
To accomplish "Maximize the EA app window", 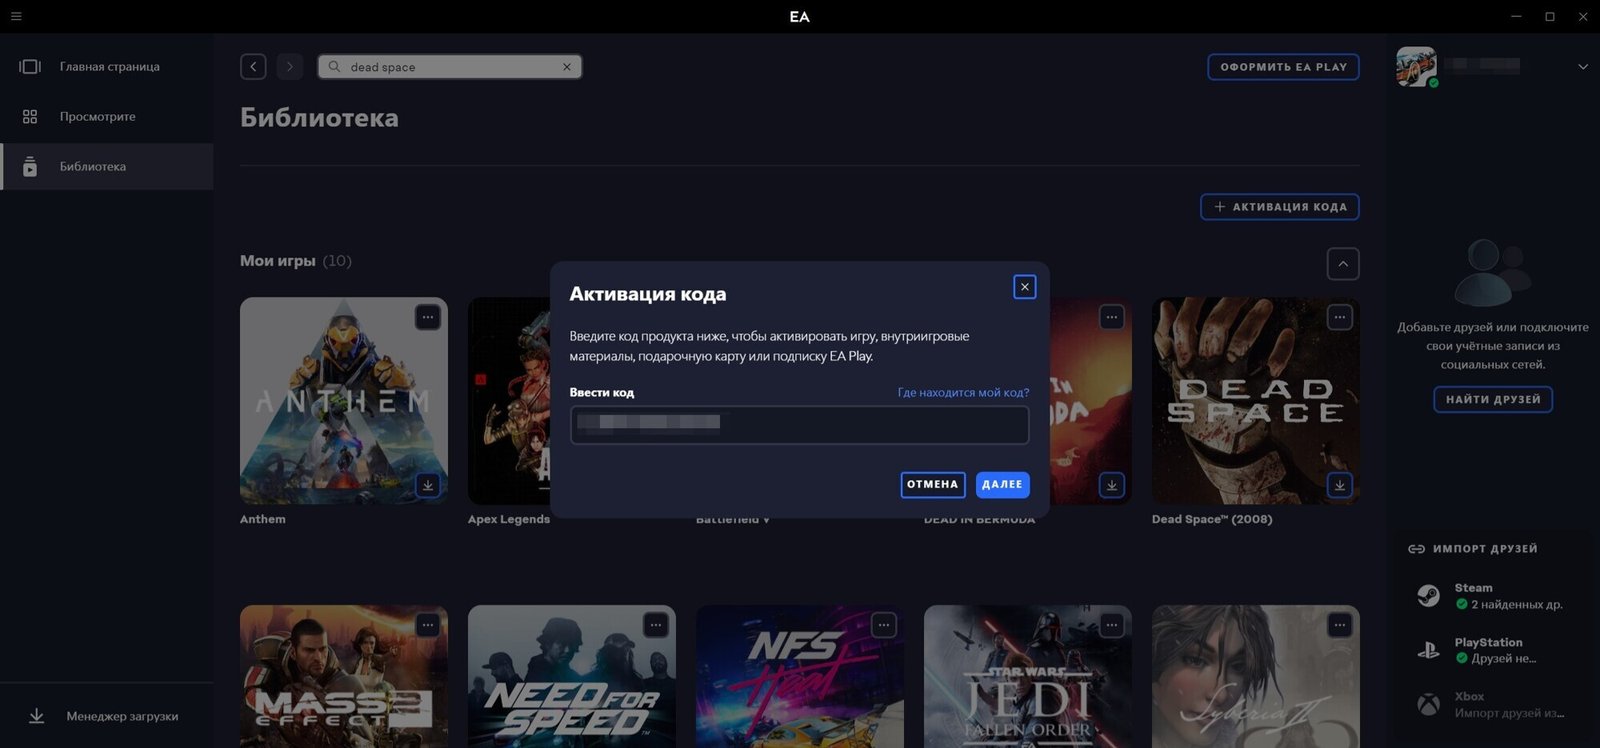I will [1550, 16].
